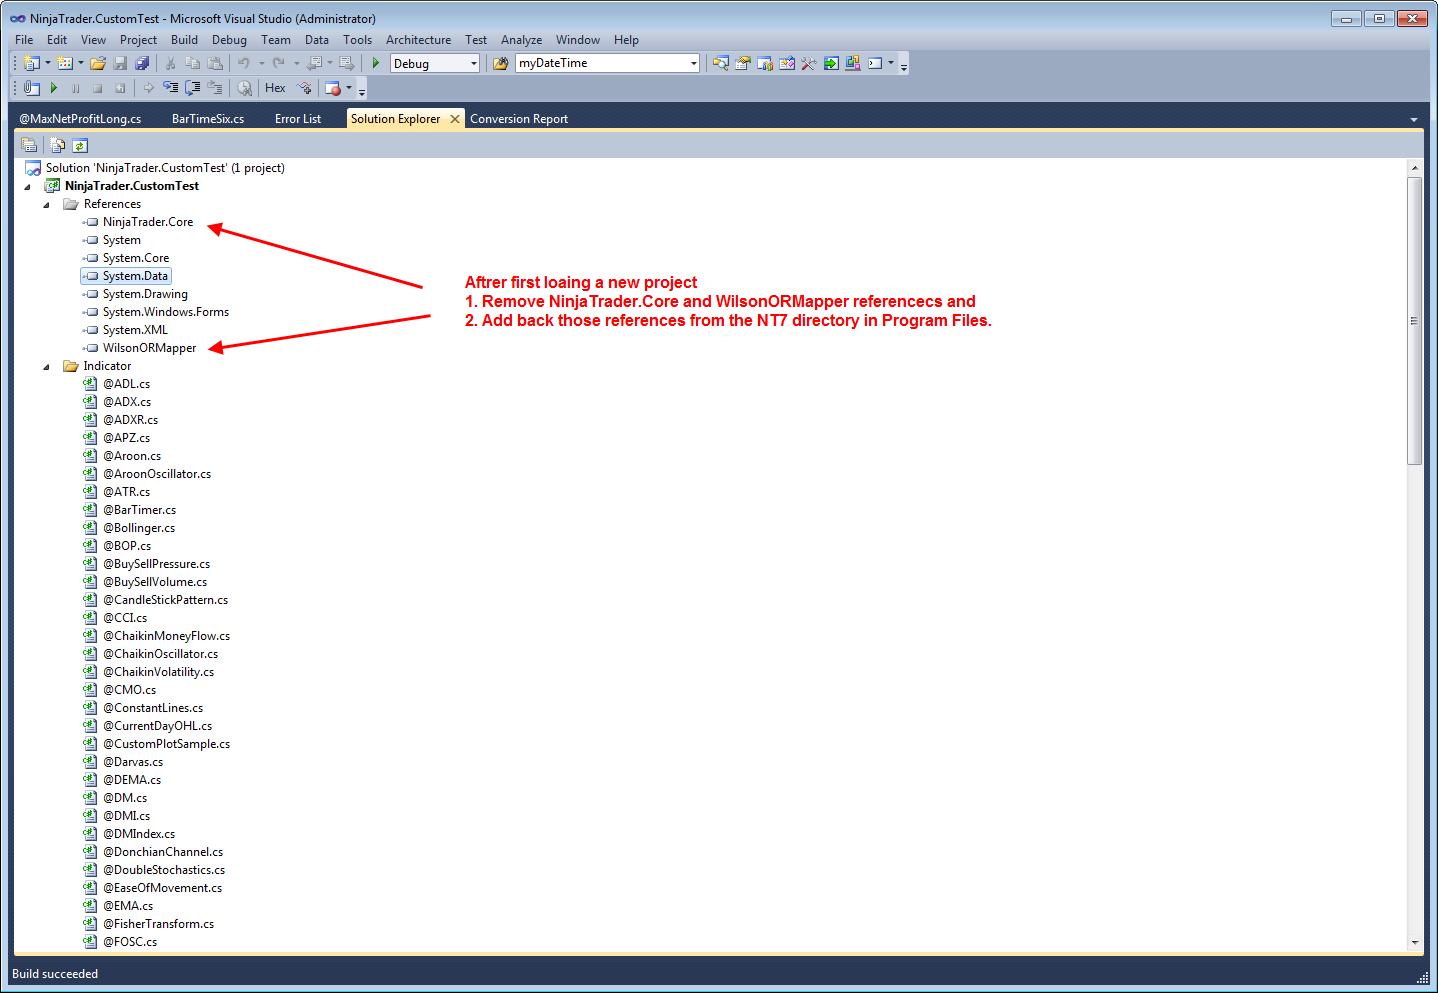Open the document tabs overflow dropdown
This screenshot has width=1438, height=993.
(x=1414, y=119)
